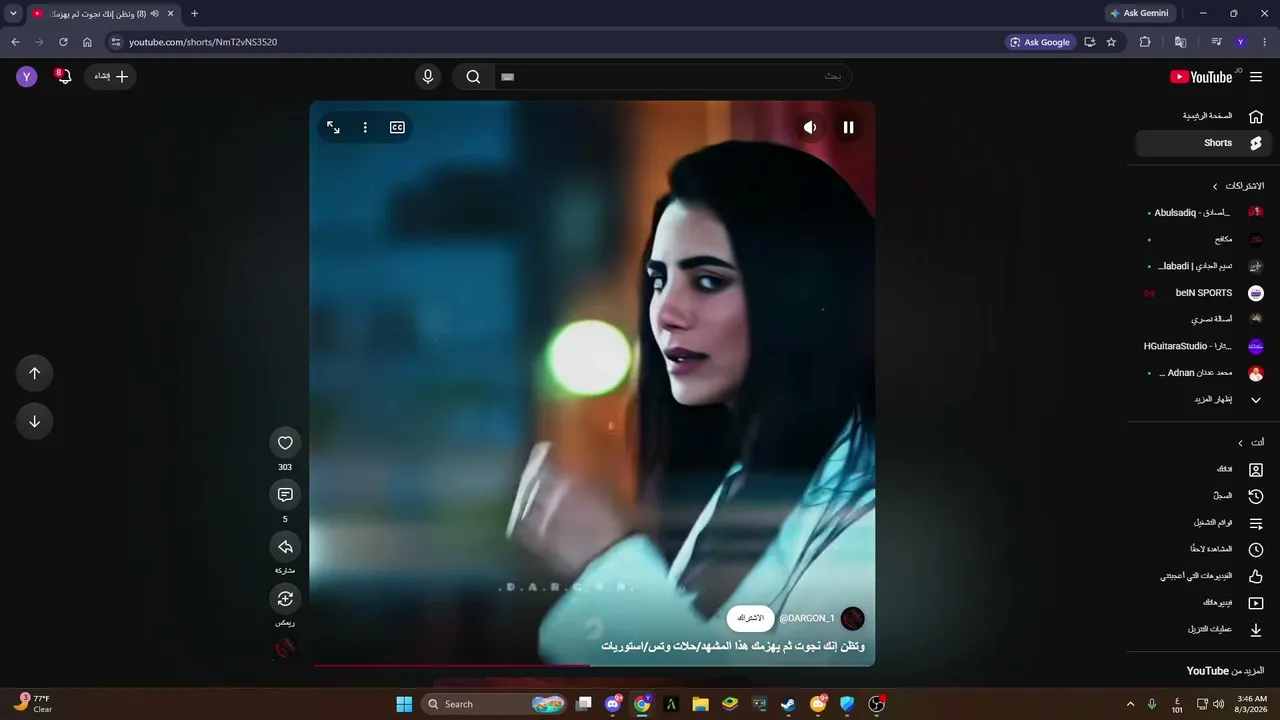The width and height of the screenshot is (1280, 720).
Task: Open the Extensions puzzle icon
Action: pos(1145,42)
